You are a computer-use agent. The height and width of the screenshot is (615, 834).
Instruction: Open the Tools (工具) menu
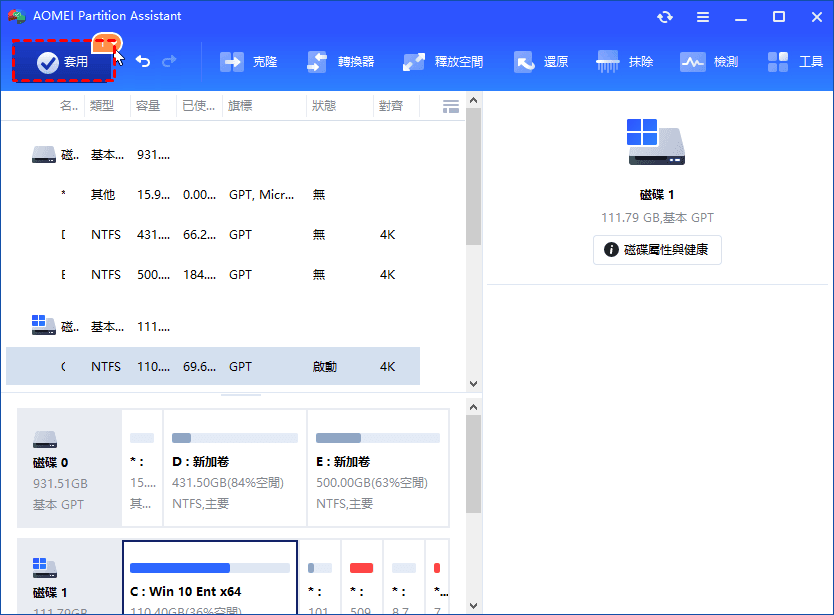coord(795,62)
